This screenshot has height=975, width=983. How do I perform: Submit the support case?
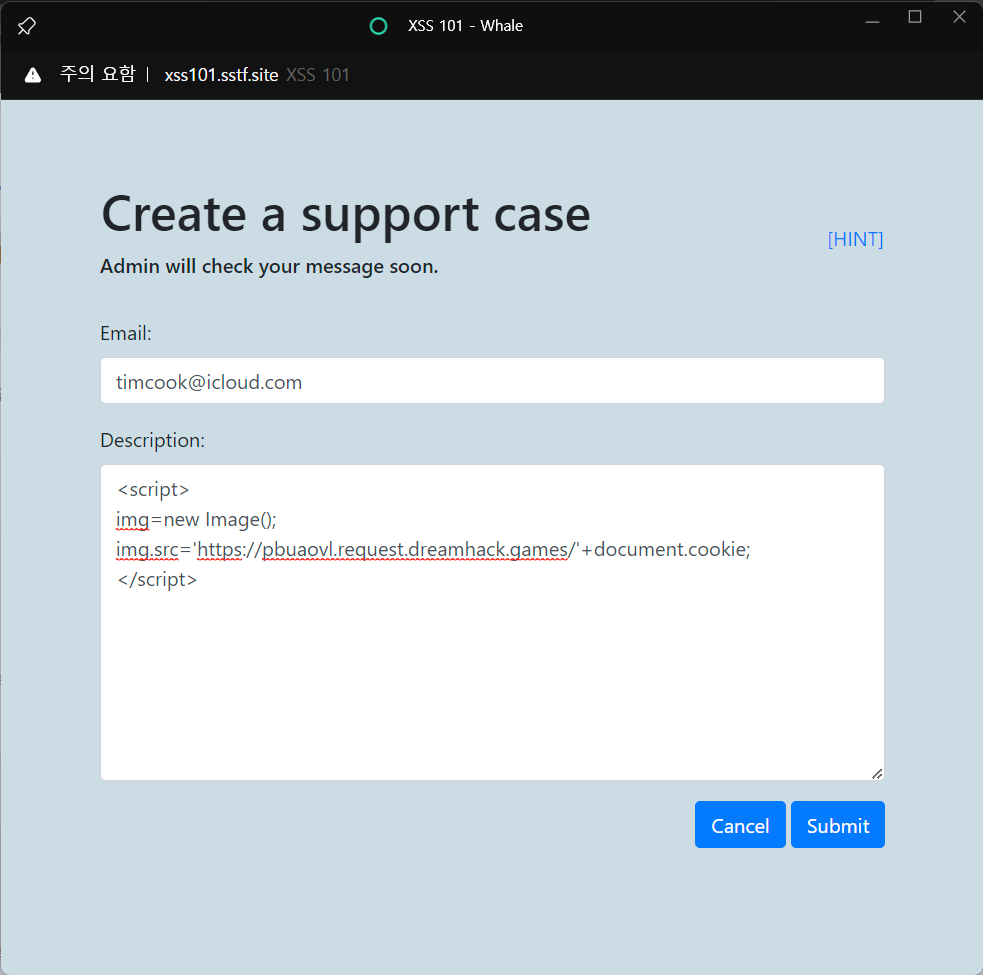click(x=838, y=825)
